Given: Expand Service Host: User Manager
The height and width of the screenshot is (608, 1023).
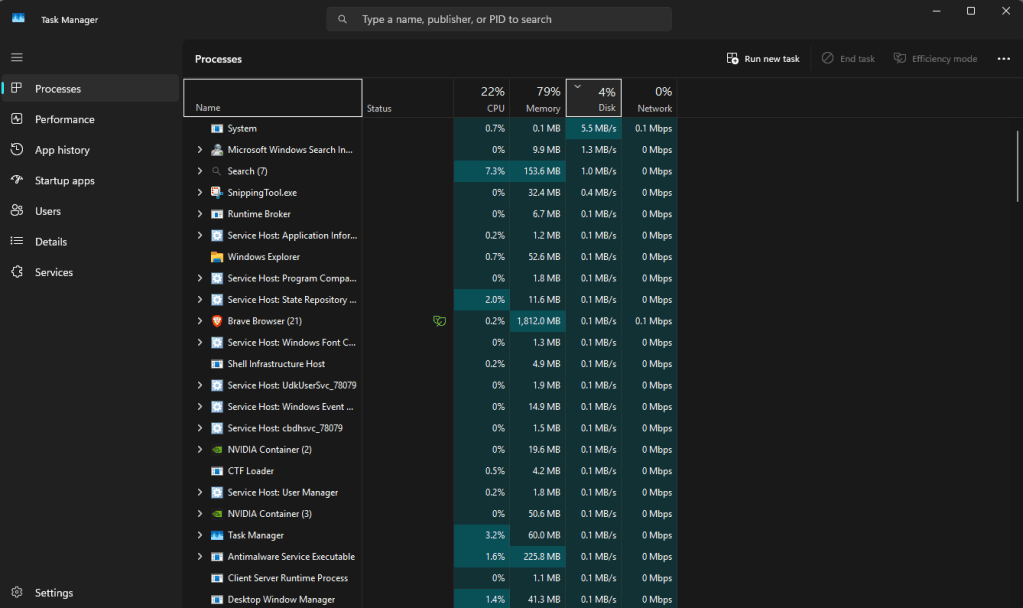Looking at the screenshot, I should 200,493.
